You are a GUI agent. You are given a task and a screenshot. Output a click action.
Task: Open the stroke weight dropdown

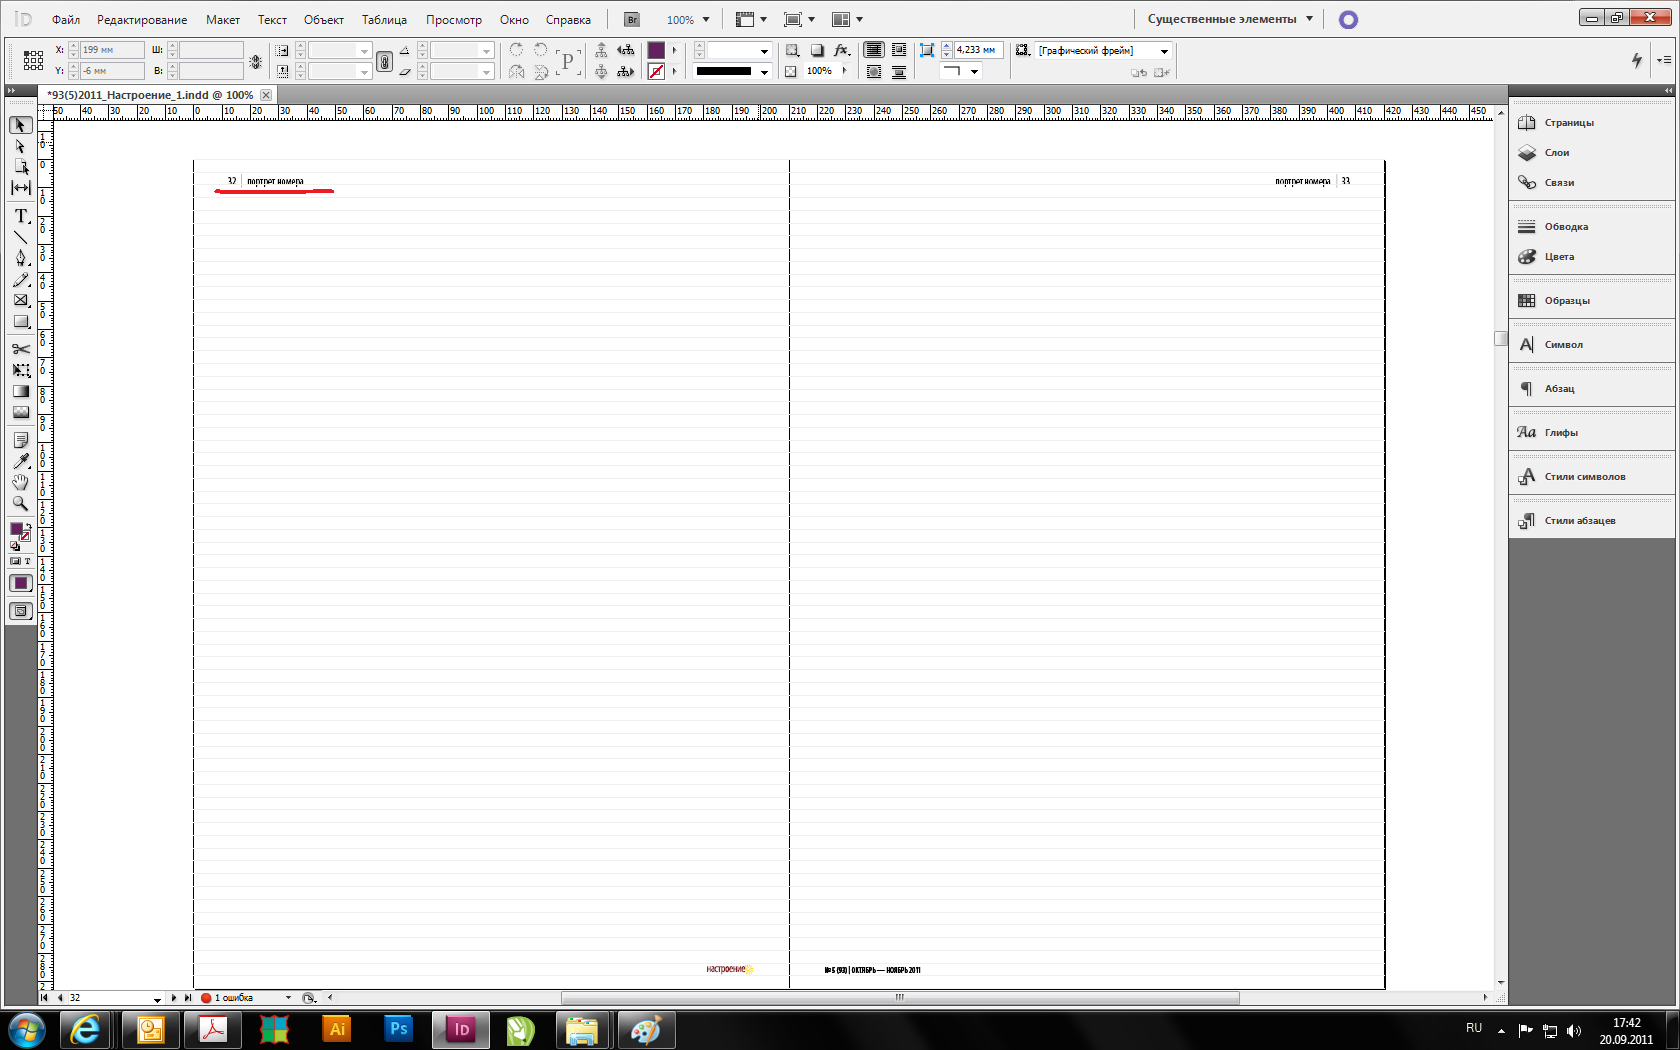(764, 50)
